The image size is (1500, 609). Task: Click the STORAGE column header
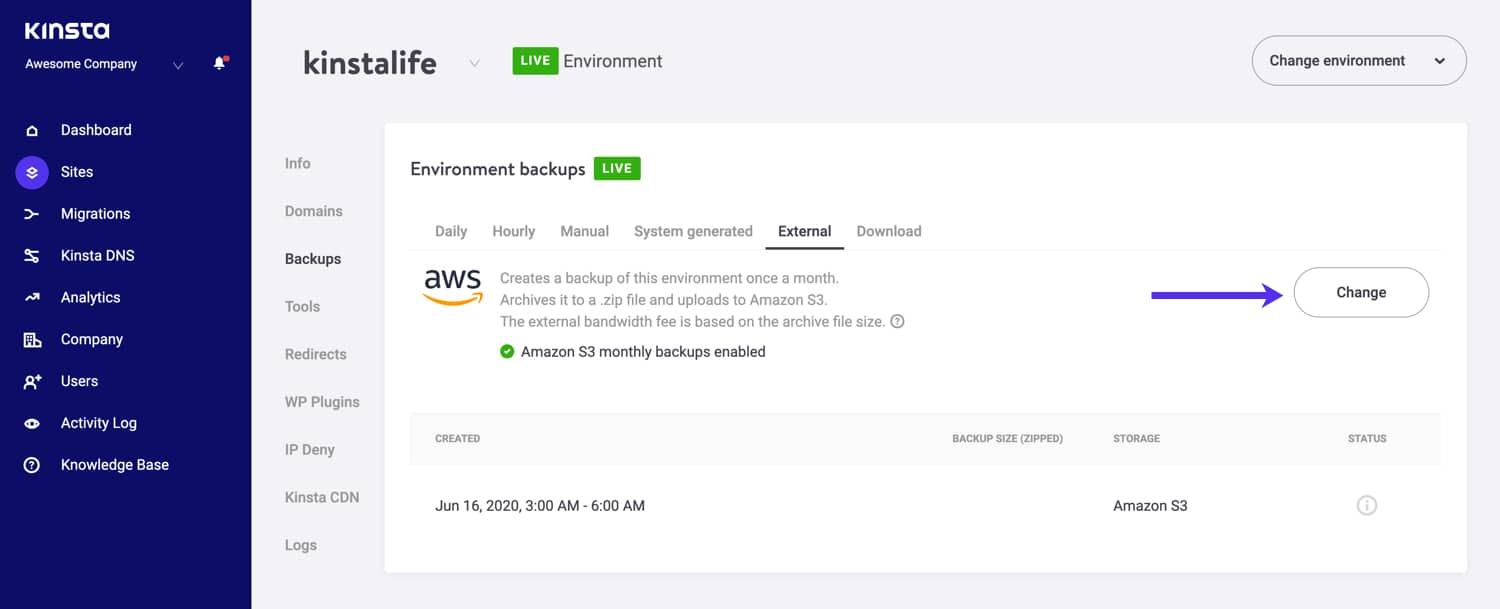1137,439
